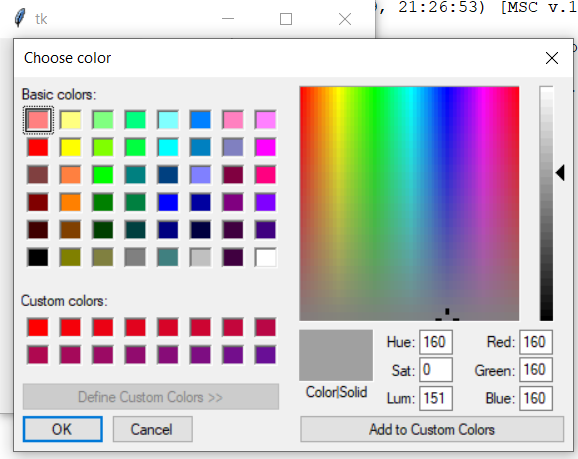This screenshot has width=578, height=459.
Task: Click the luminance slider arrow marker
Action: (560, 173)
